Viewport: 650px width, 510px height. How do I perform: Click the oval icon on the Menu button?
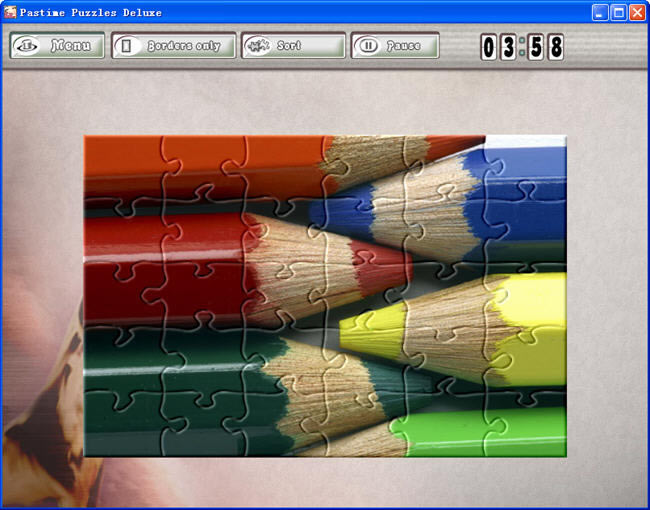pos(29,46)
